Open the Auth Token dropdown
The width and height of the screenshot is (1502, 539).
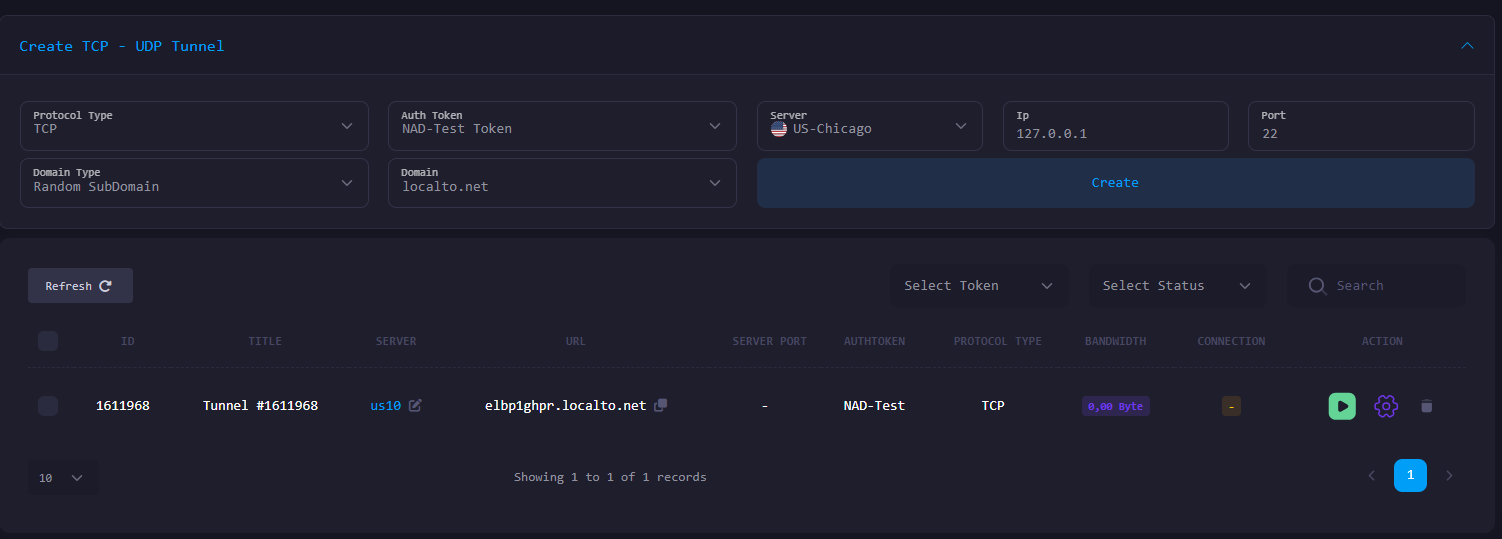tap(562, 126)
